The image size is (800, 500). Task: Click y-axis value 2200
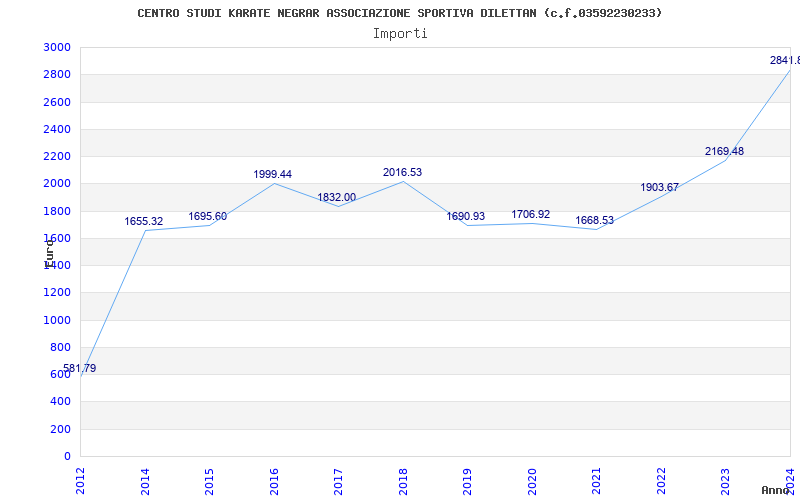pyautogui.click(x=57, y=156)
